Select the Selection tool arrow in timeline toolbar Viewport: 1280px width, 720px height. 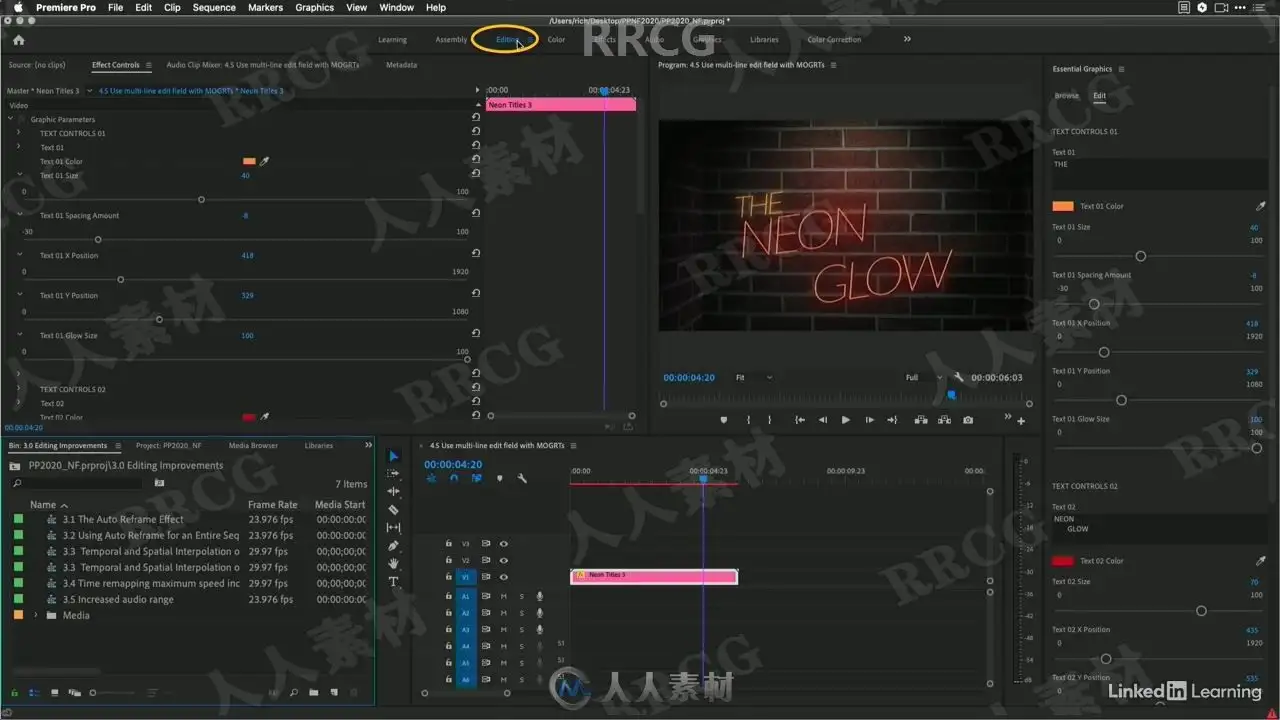[x=393, y=456]
